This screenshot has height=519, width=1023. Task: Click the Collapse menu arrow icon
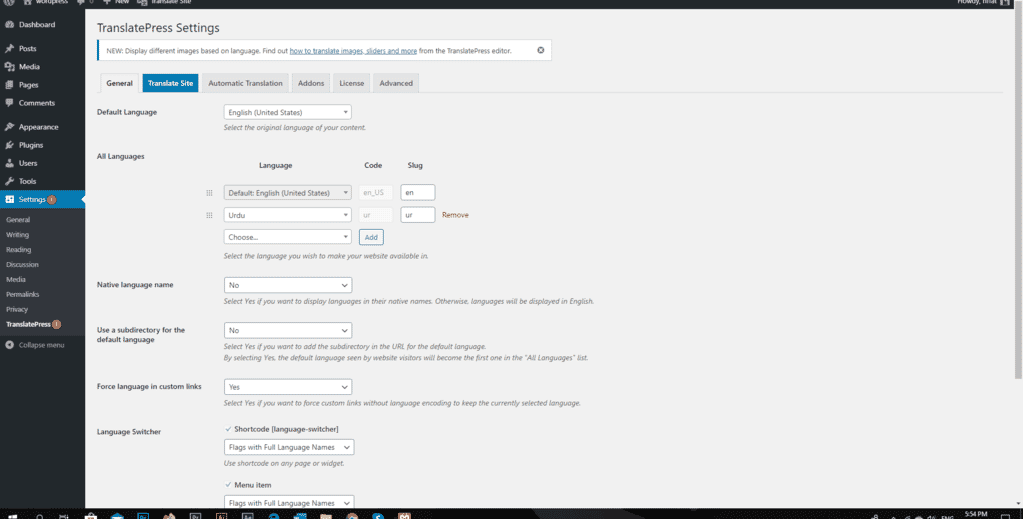[9, 345]
